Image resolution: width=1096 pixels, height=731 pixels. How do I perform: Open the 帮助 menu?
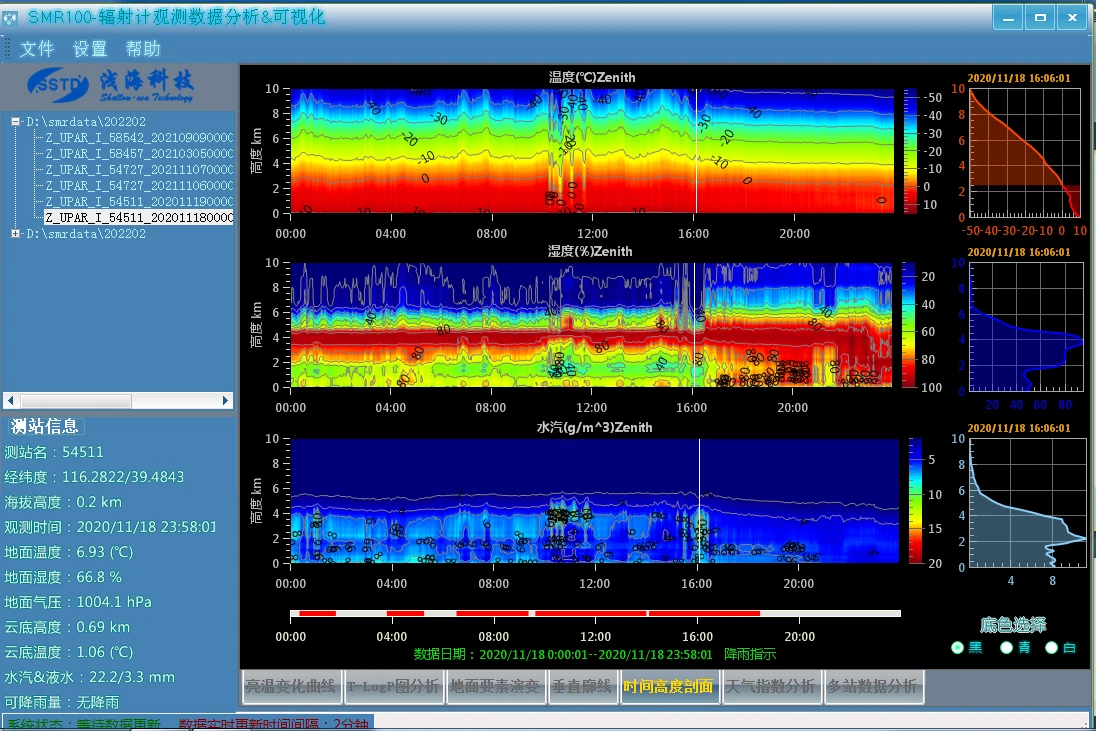[x=143, y=49]
